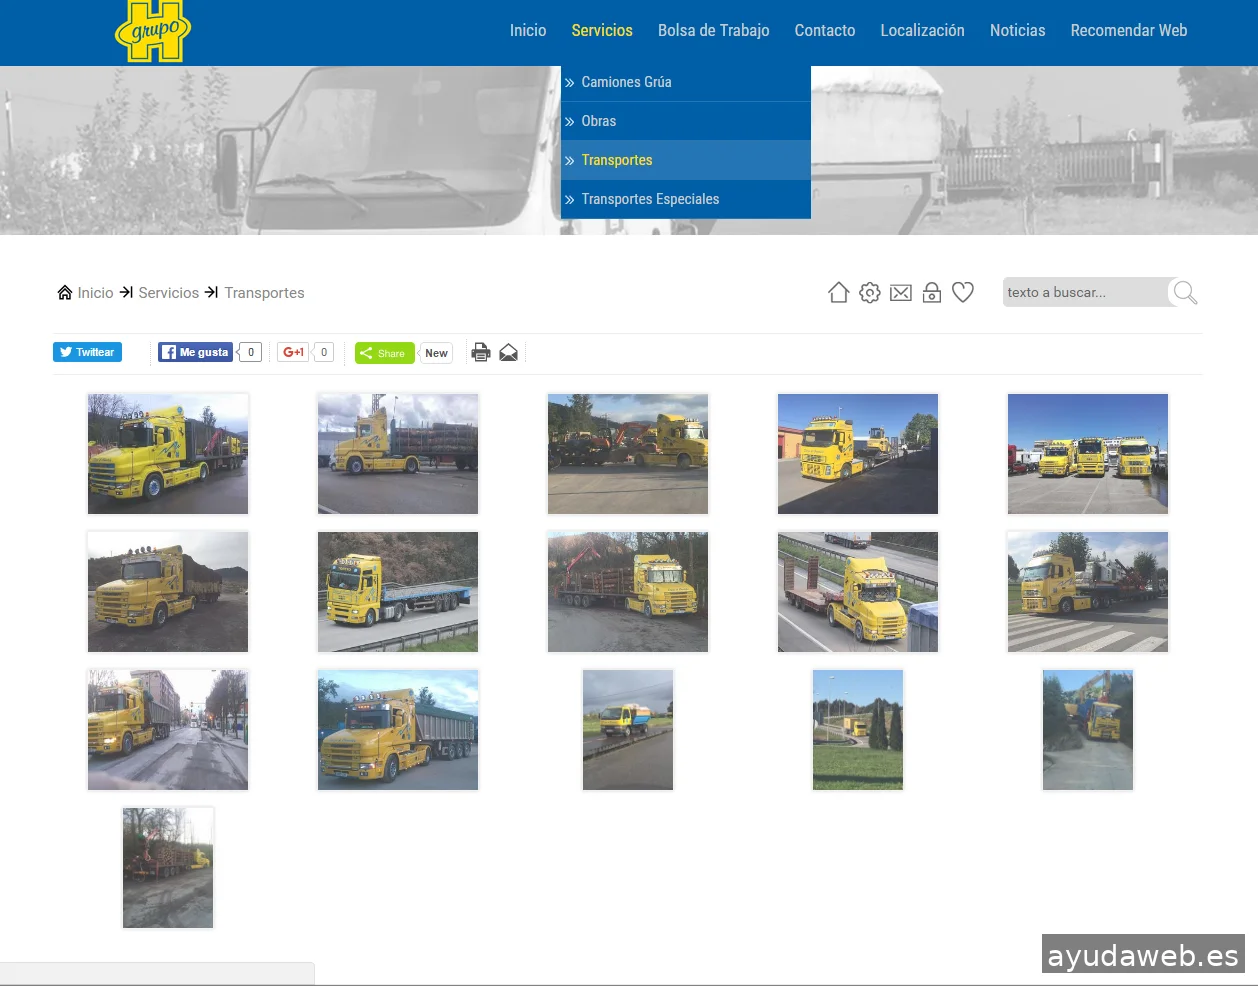Open the Bolsa de Trabajo page

pyautogui.click(x=713, y=31)
